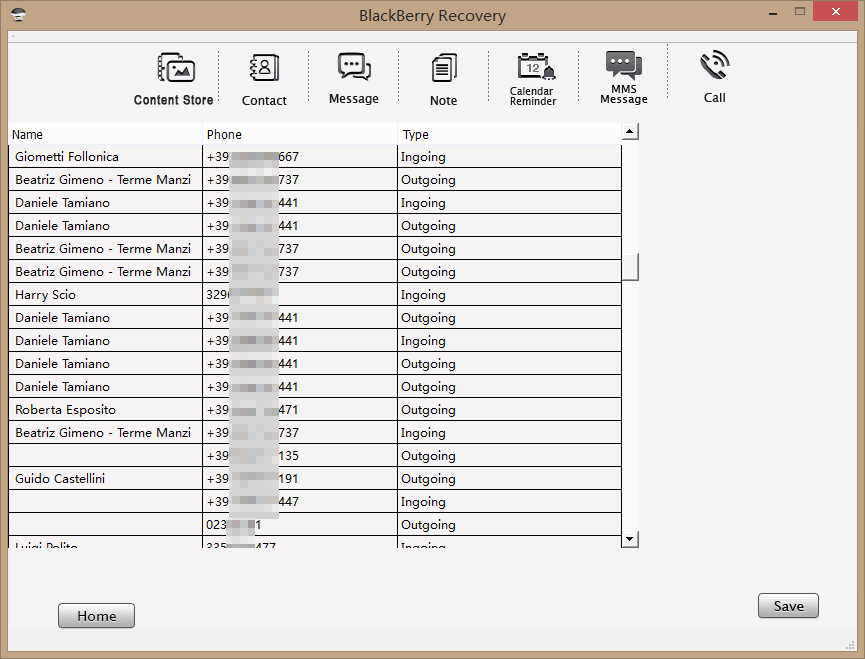
Task: Select the Guido Castellini name cell
Action: [x=106, y=479]
